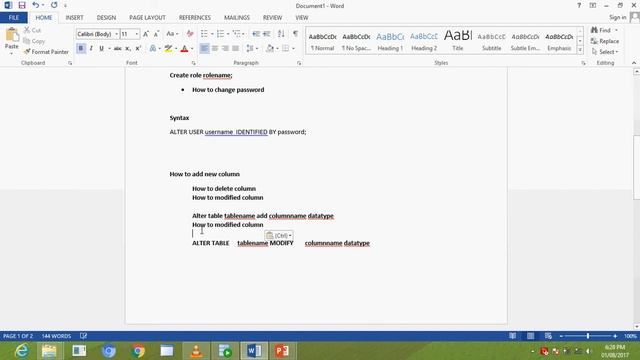640x360 pixels.
Task: Switch to Read Mode view
Action: coord(512,336)
